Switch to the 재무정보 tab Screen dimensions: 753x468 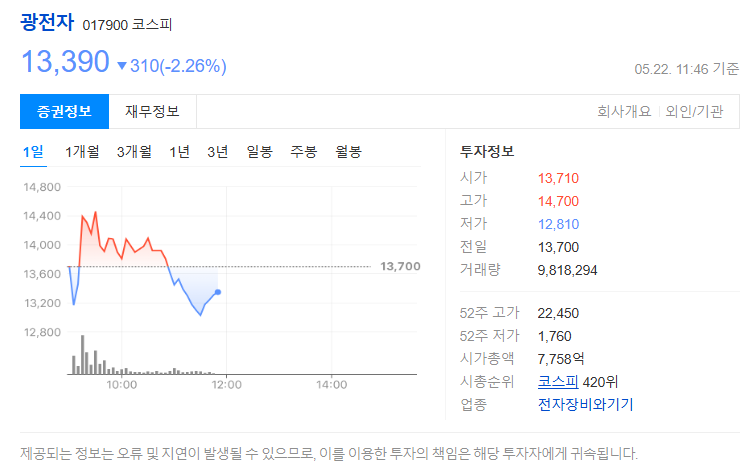click(x=152, y=111)
